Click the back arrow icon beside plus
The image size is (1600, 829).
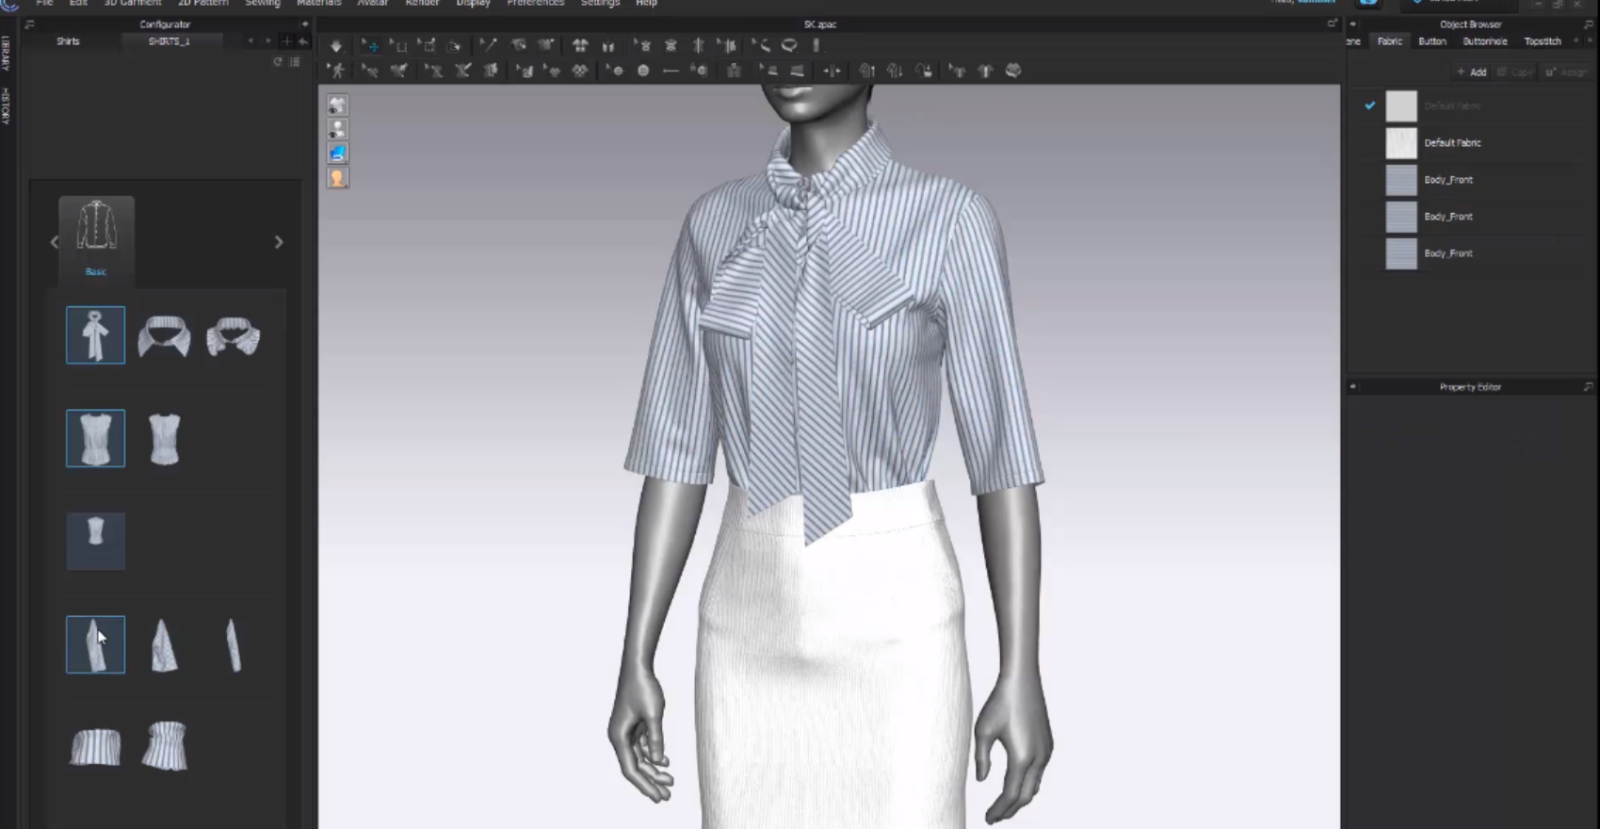pos(302,41)
